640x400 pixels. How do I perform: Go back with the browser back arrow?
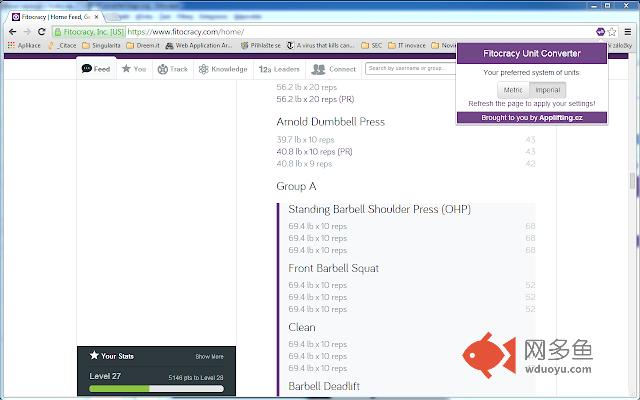pyautogui.click(x=12, y=32)
